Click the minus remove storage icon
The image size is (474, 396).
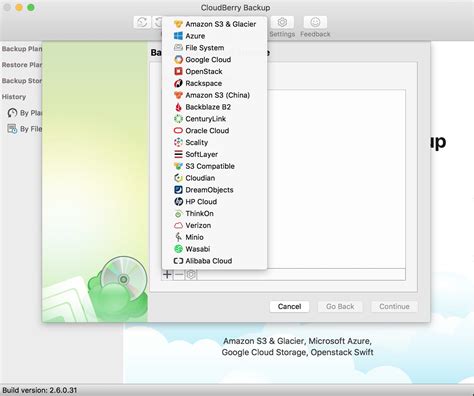pyautogui.click(x=179, y=274)
